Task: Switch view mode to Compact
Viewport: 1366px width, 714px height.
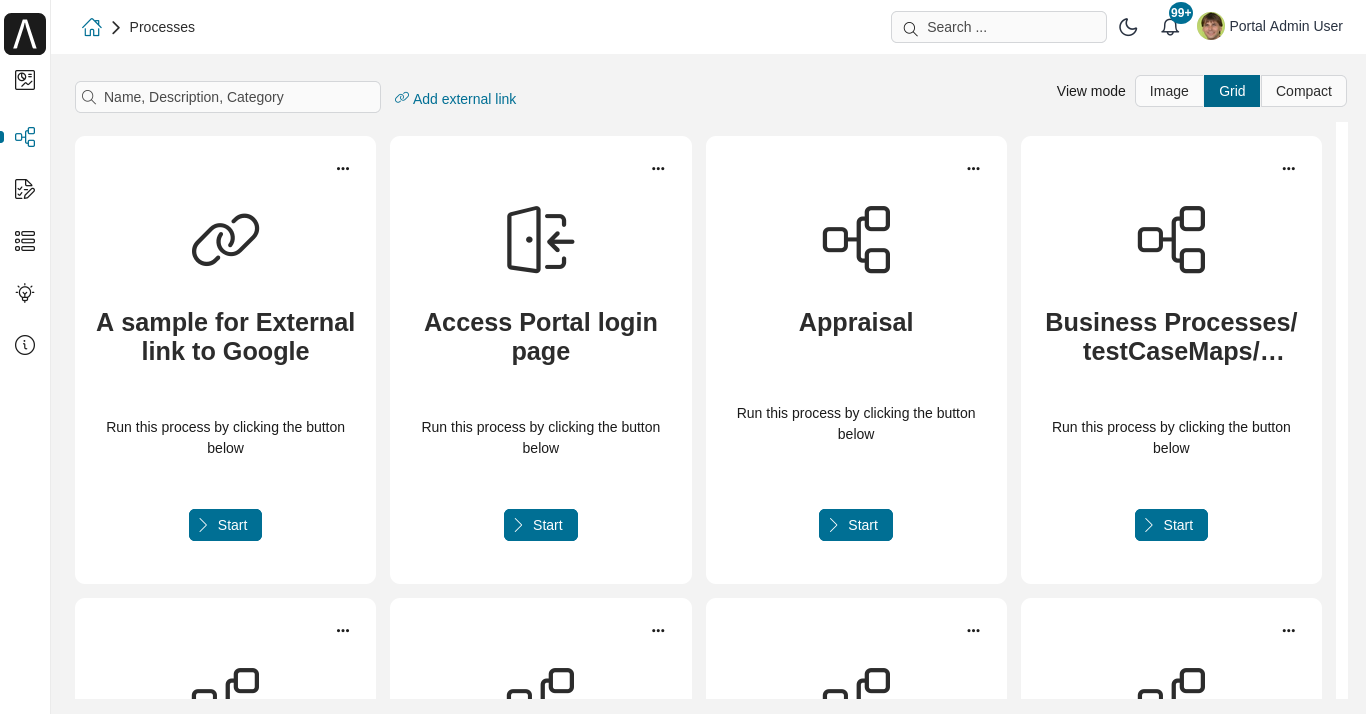Action: tap(1303, 90)
